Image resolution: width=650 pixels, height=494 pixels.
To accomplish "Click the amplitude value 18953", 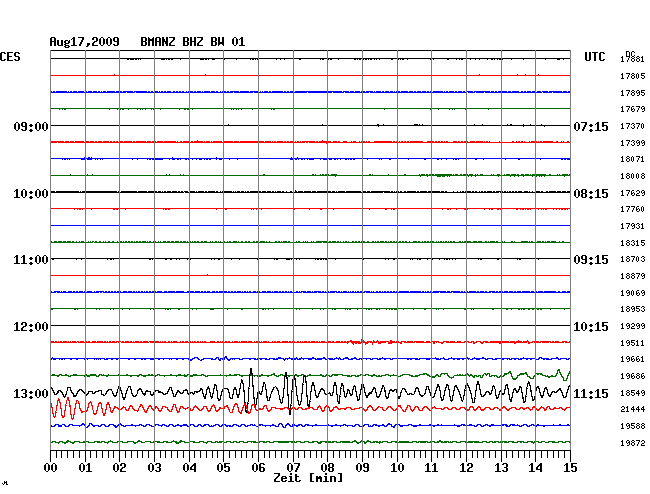I will click(x=633, y=309).
